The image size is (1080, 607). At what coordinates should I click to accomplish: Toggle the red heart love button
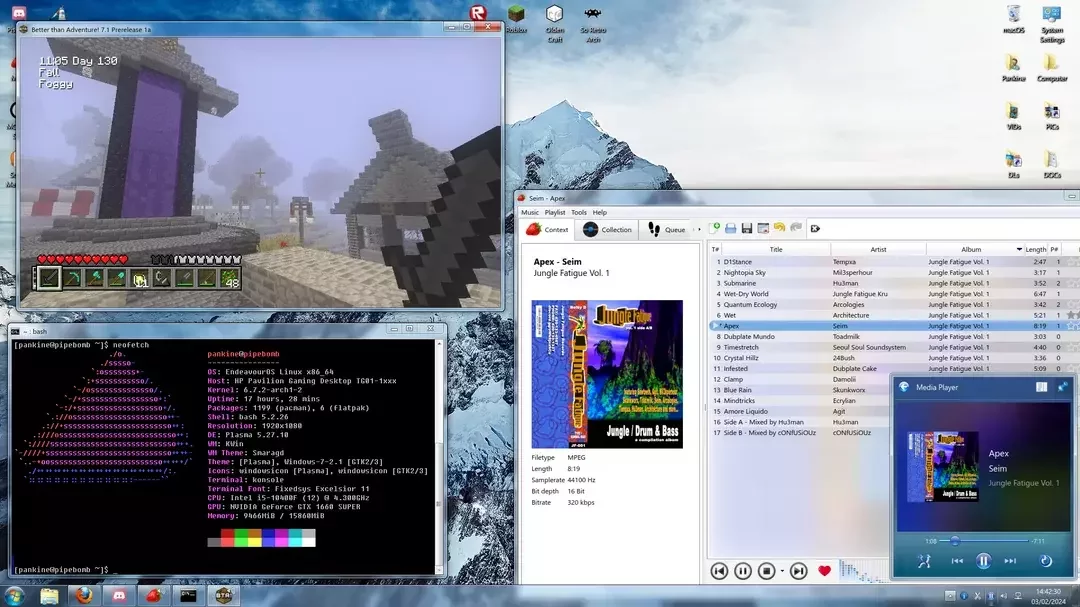click(x=824, y=571)
